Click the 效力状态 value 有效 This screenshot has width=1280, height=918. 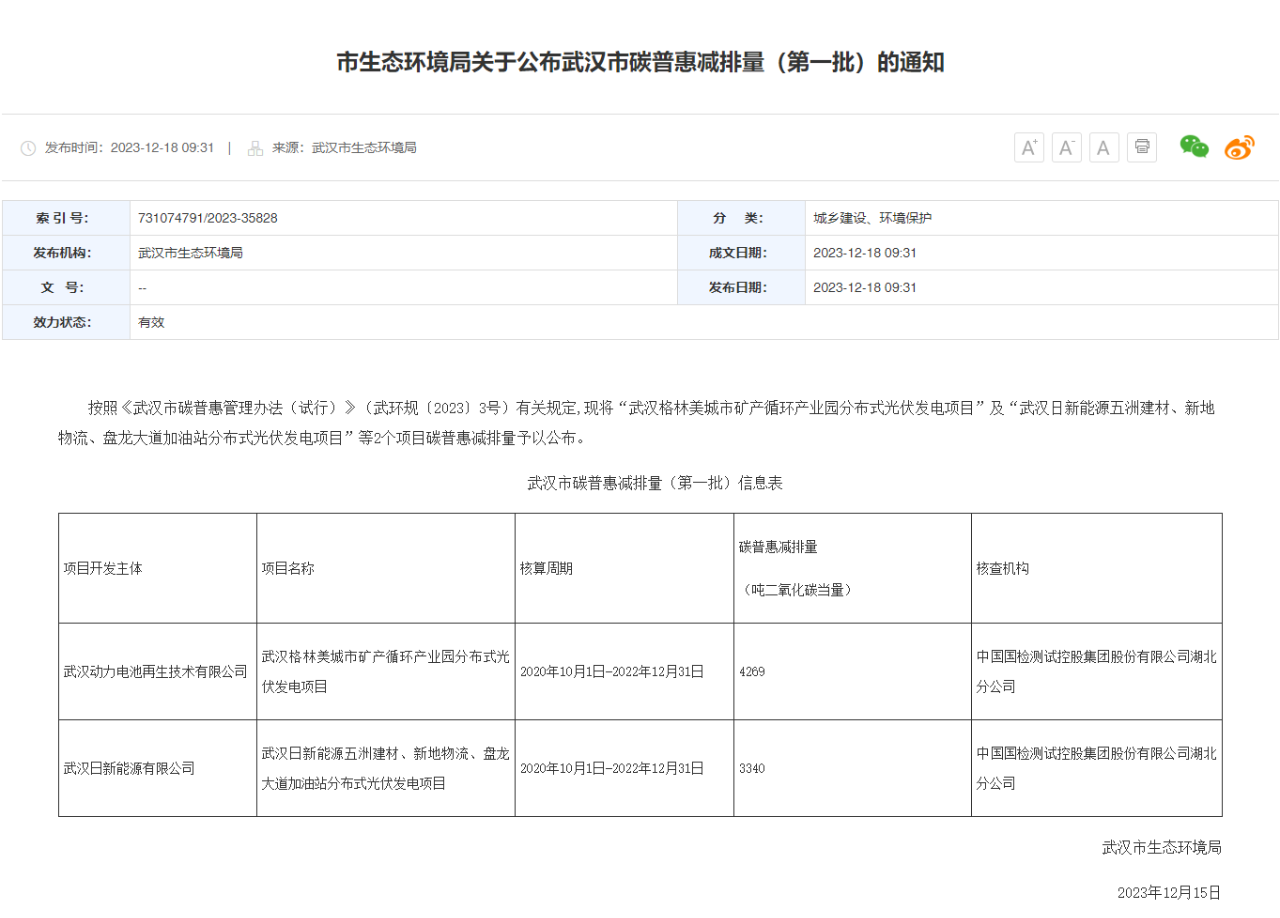[151, 322]
